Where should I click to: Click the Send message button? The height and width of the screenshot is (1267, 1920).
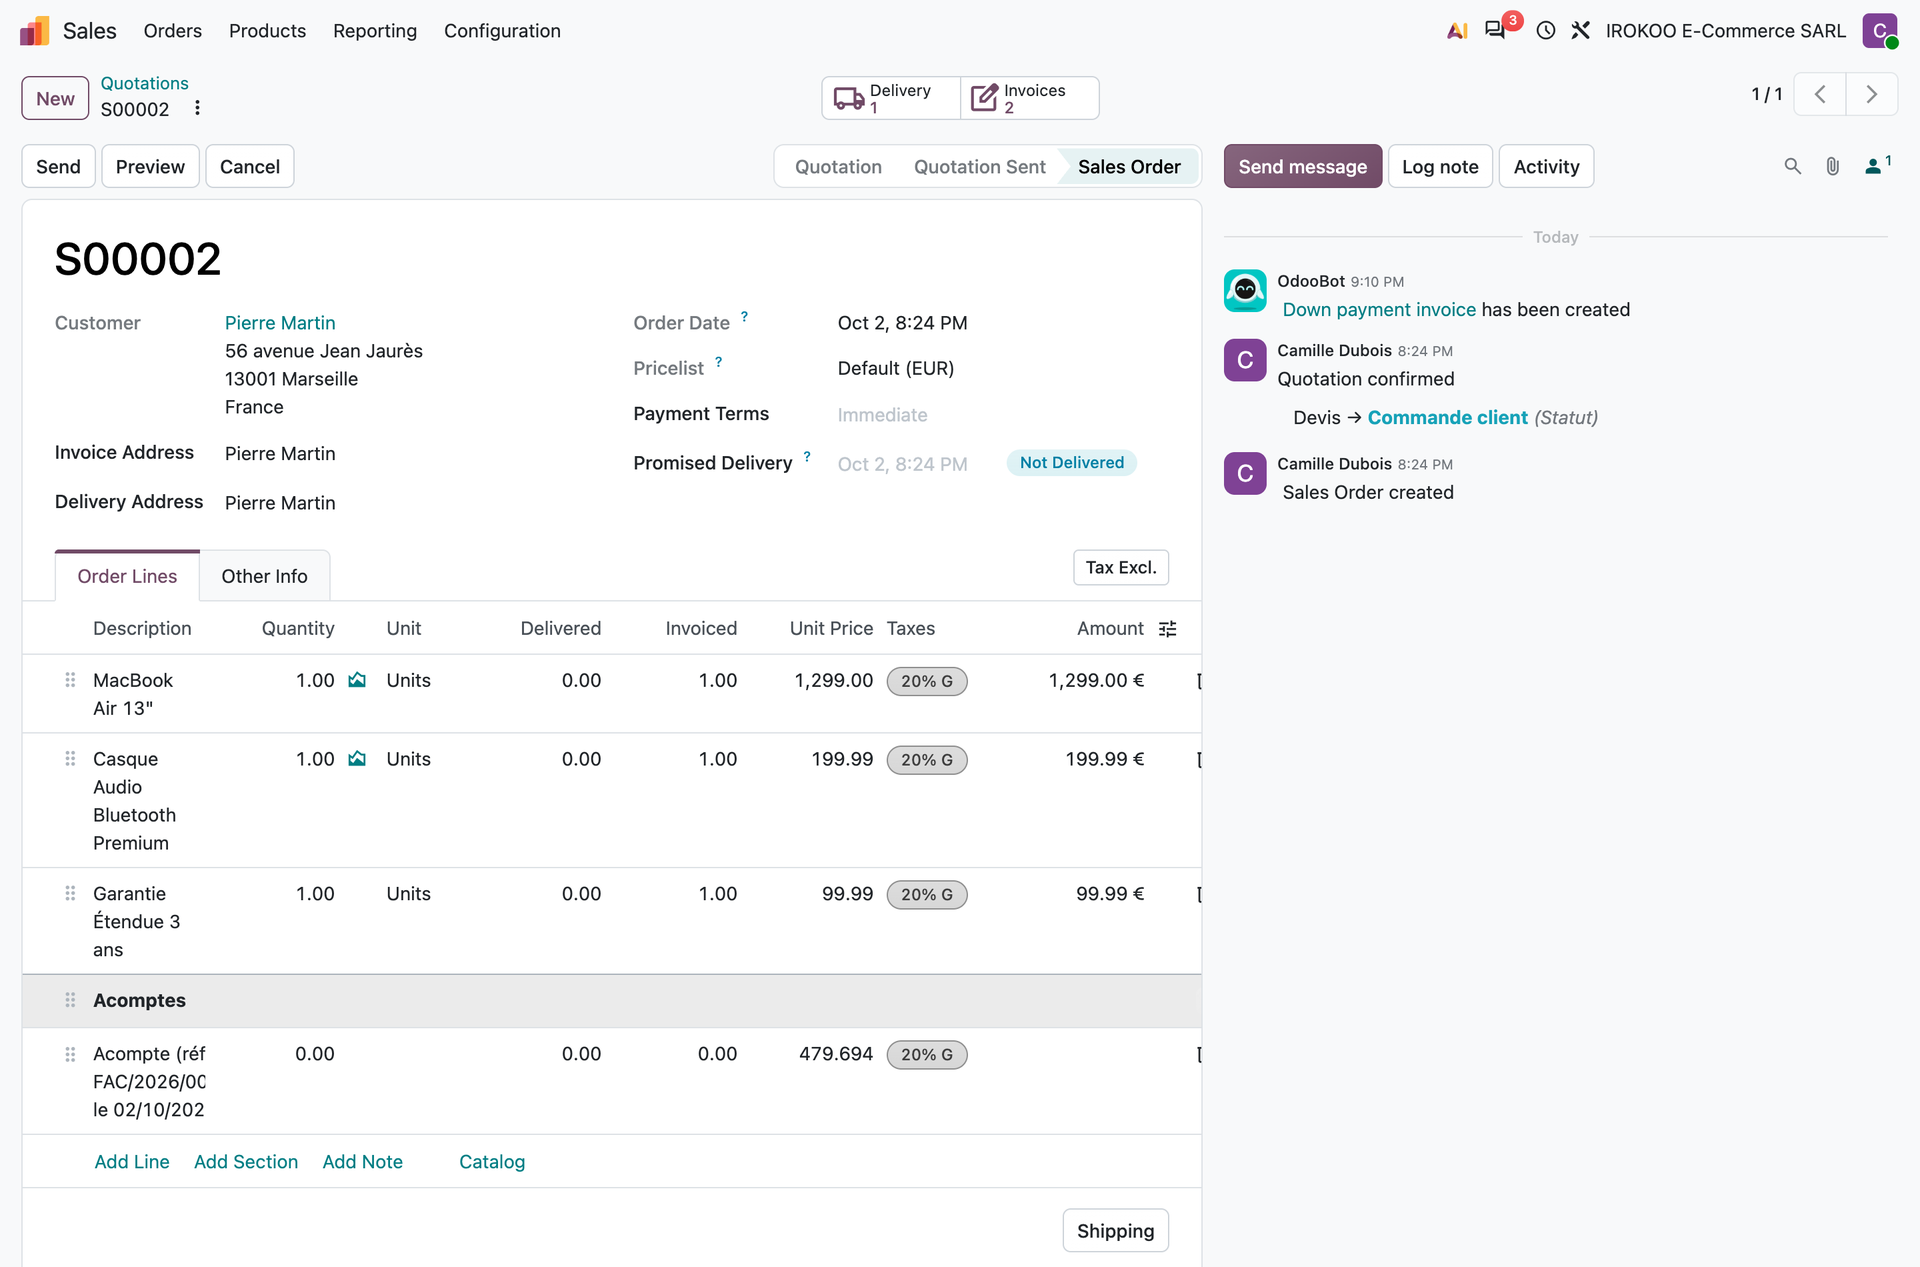pyautogui.click(x=1302, y=167)
